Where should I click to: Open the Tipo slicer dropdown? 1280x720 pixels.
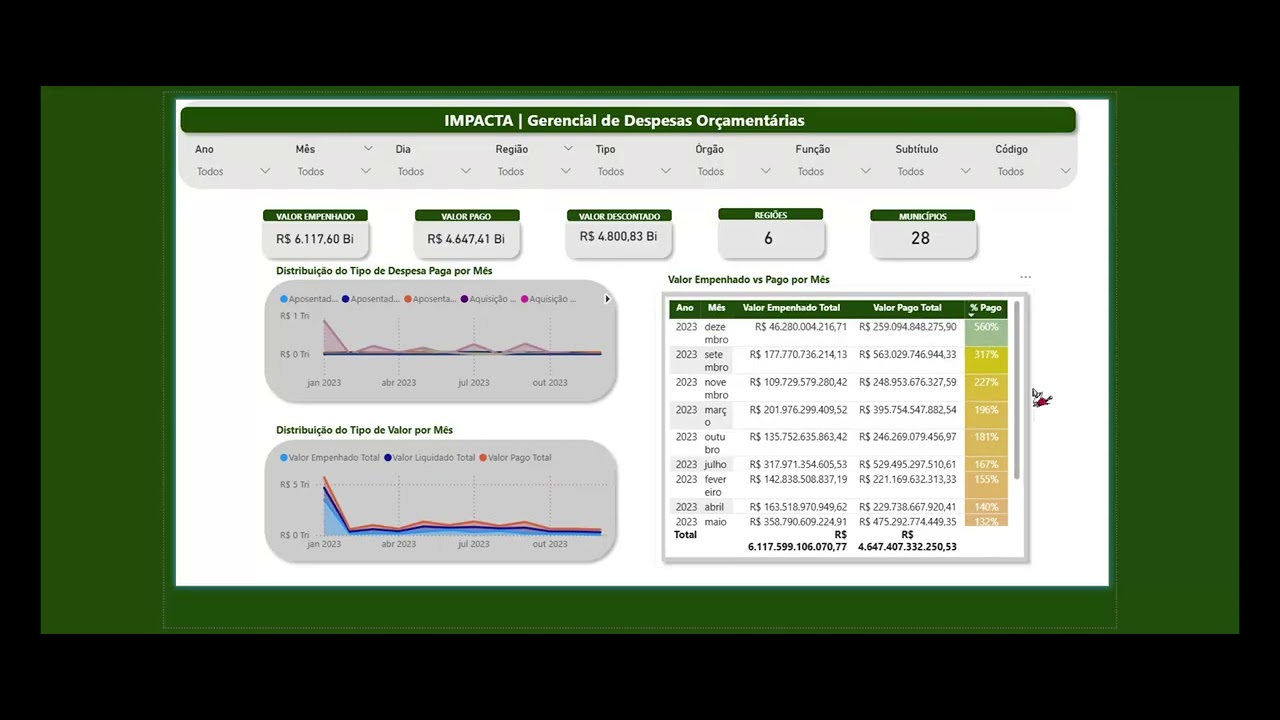[633, 171]
